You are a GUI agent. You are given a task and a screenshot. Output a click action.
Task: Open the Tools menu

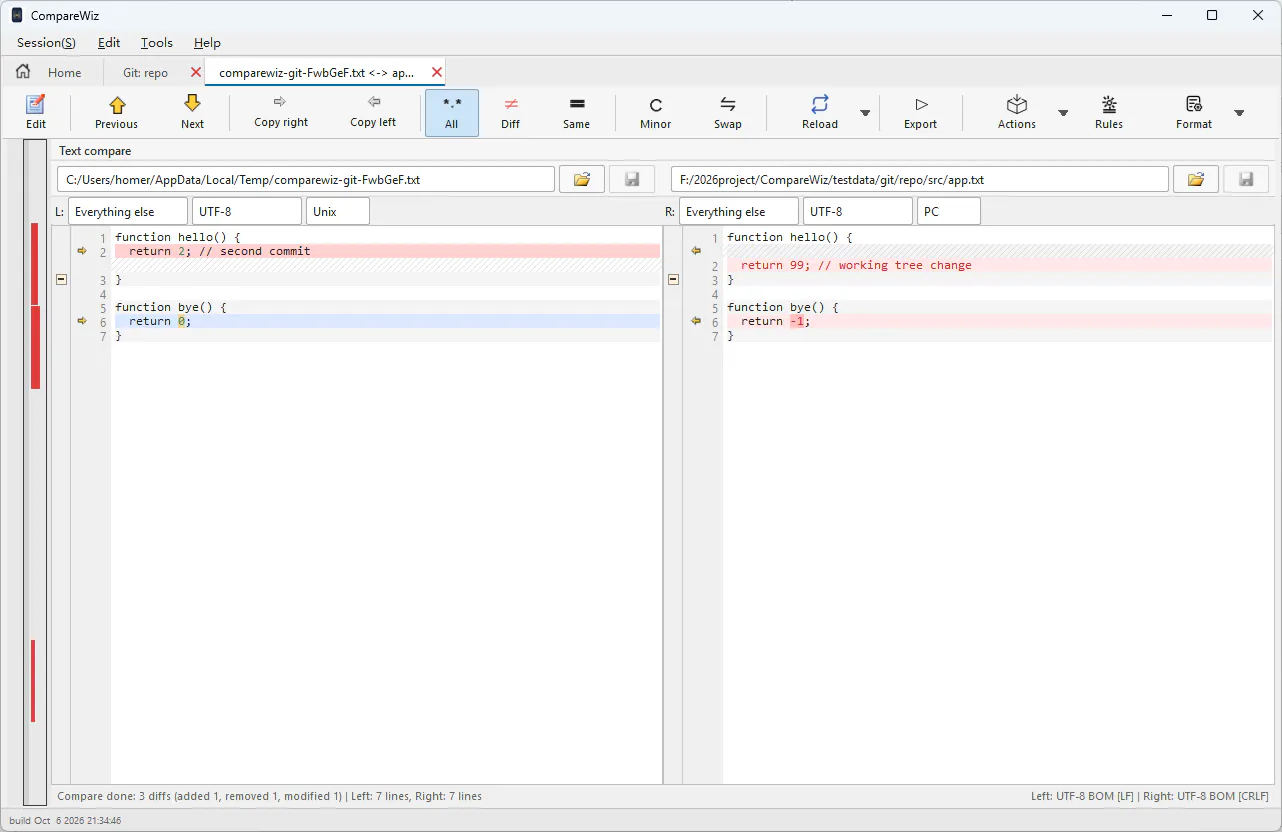pos(157,43)
